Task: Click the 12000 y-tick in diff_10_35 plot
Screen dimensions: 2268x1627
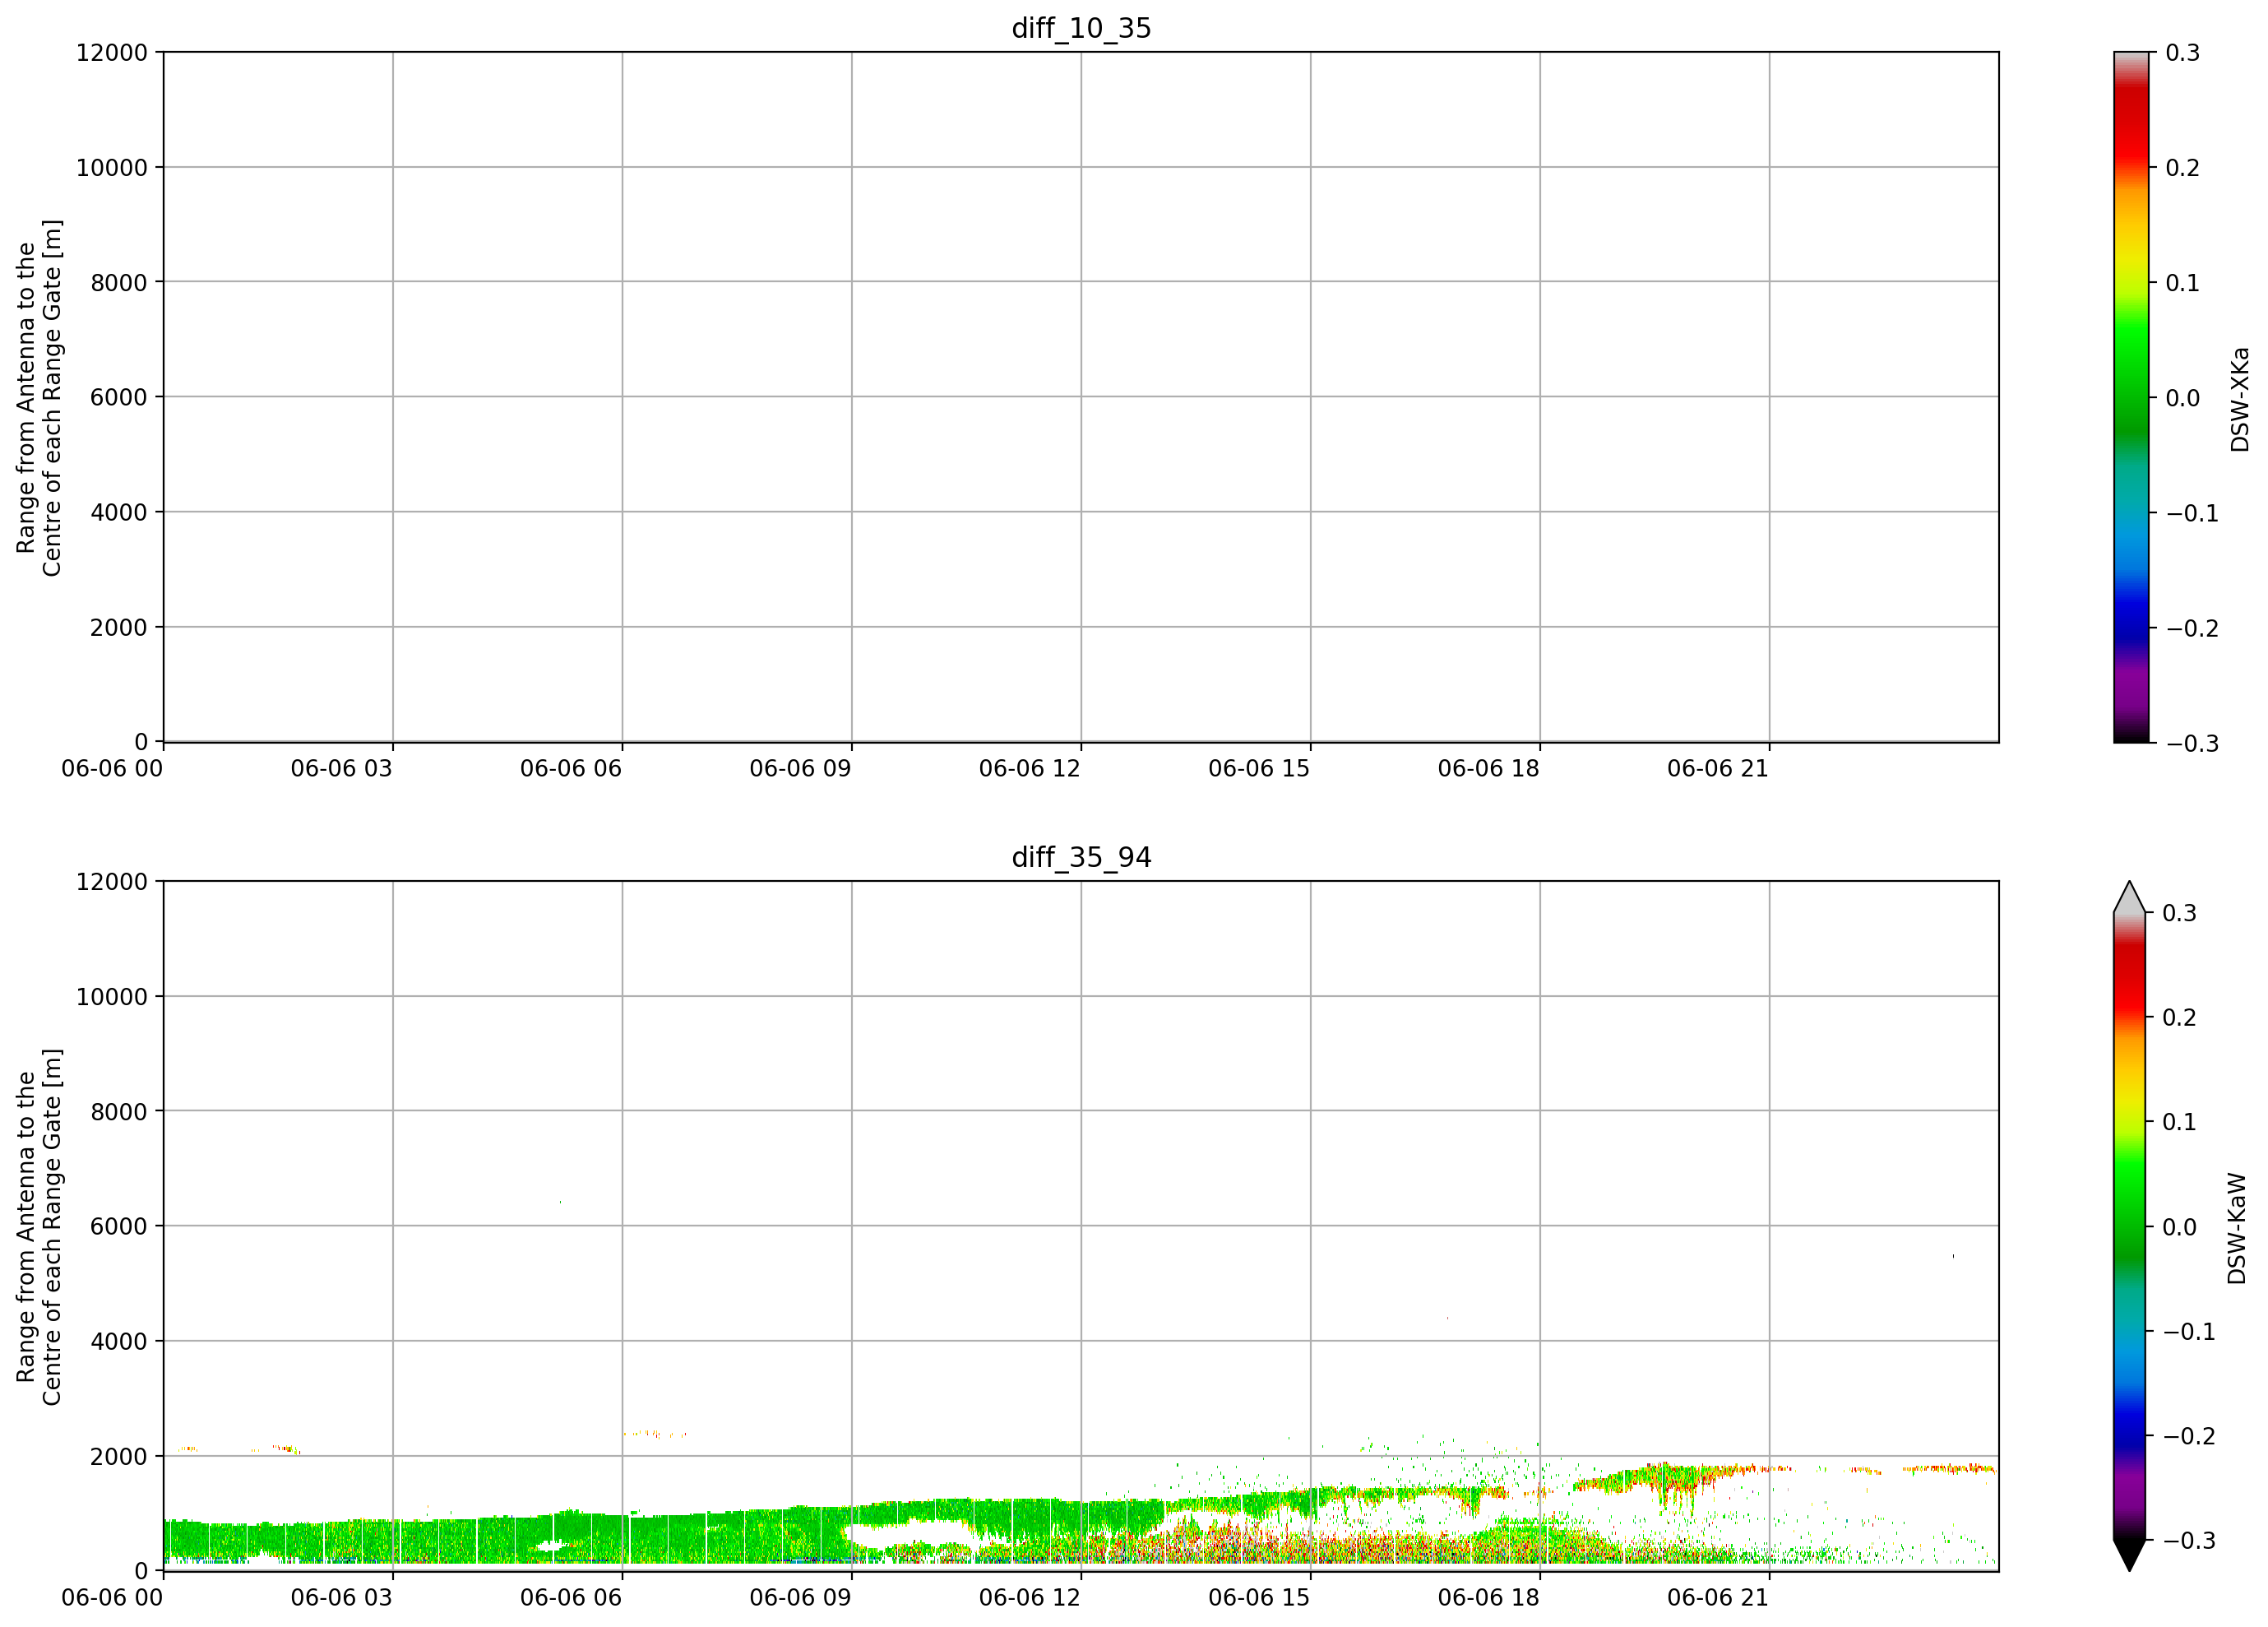Action: coord(112,52)
